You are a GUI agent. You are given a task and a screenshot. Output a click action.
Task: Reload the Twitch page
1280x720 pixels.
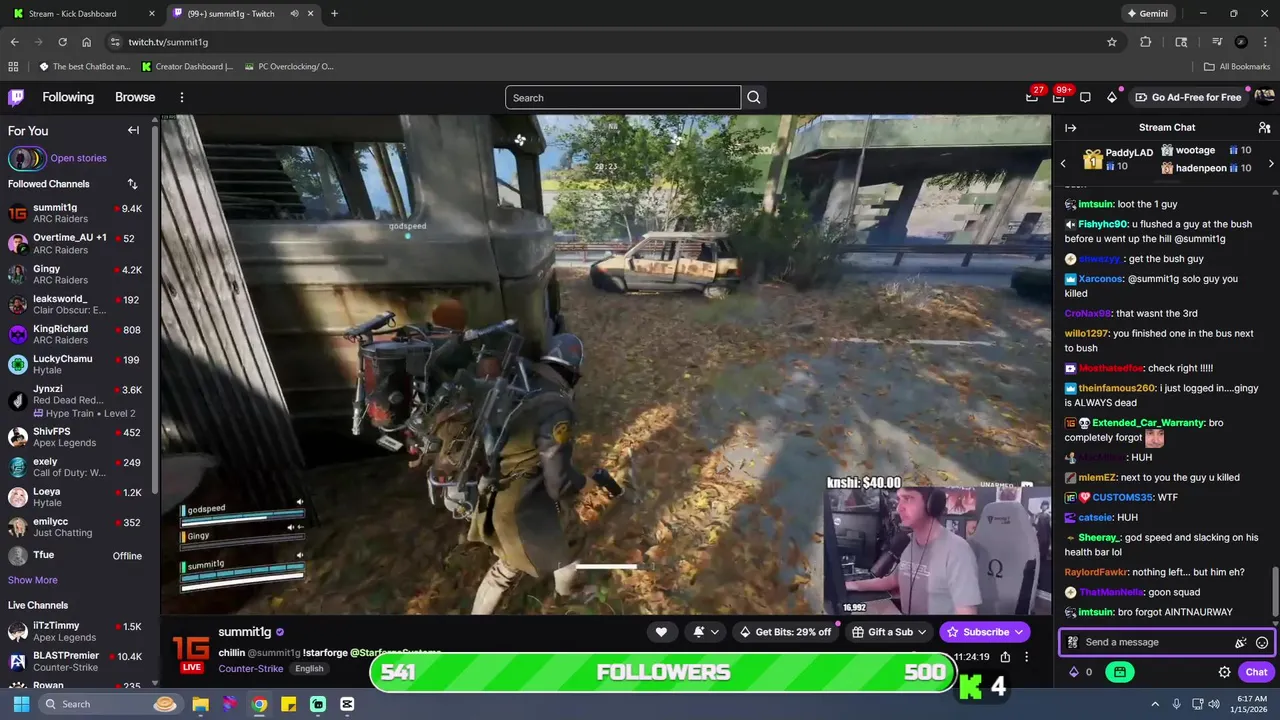[62, 42]
